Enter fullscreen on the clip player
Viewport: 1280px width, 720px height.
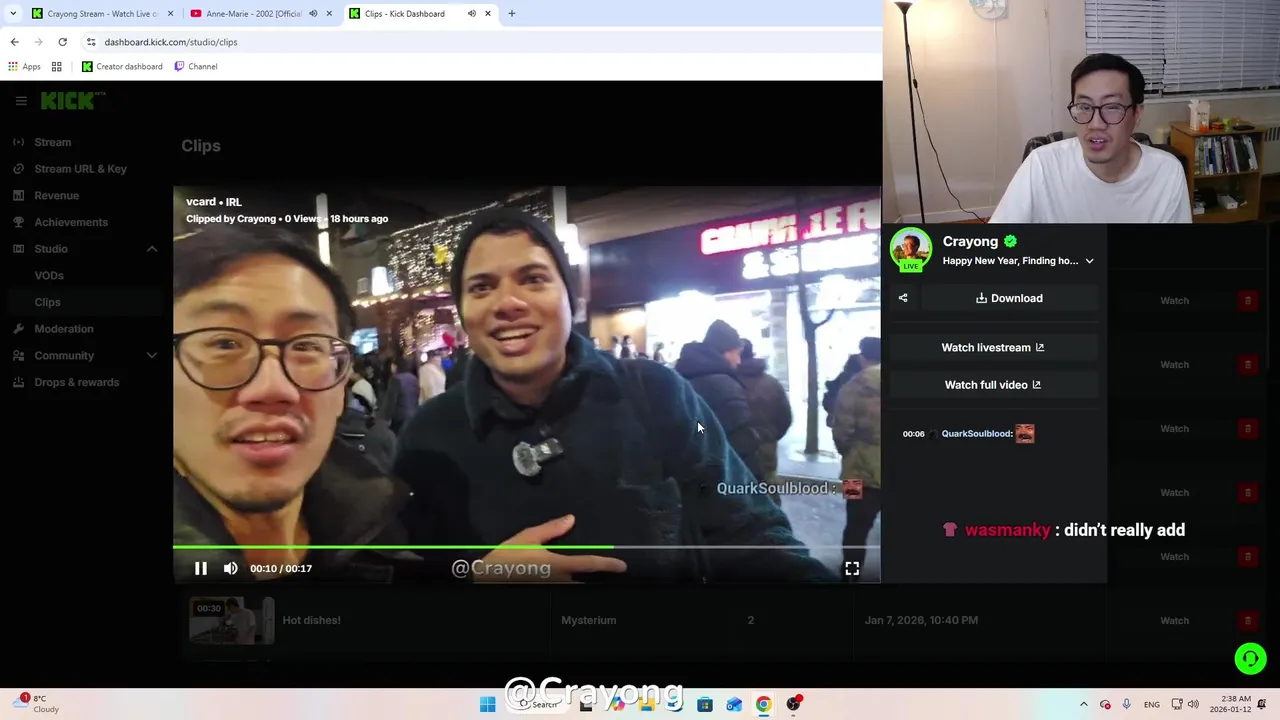pos(852,568)
